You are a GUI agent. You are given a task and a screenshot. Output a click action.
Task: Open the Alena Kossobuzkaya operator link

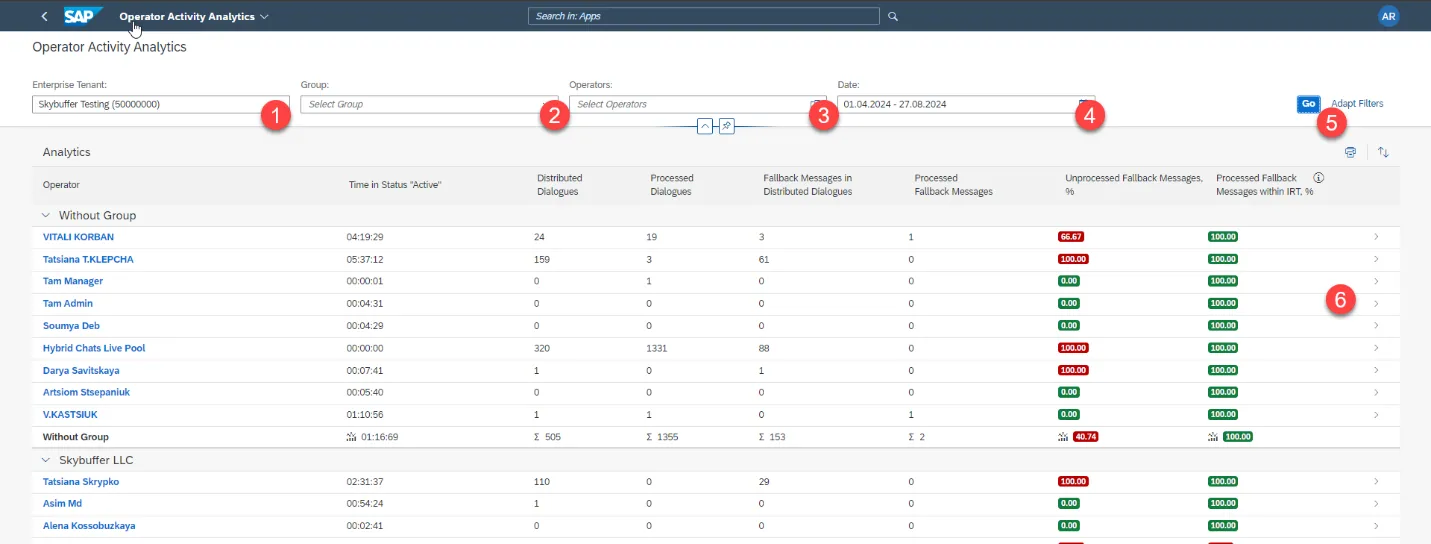[89, 525]
